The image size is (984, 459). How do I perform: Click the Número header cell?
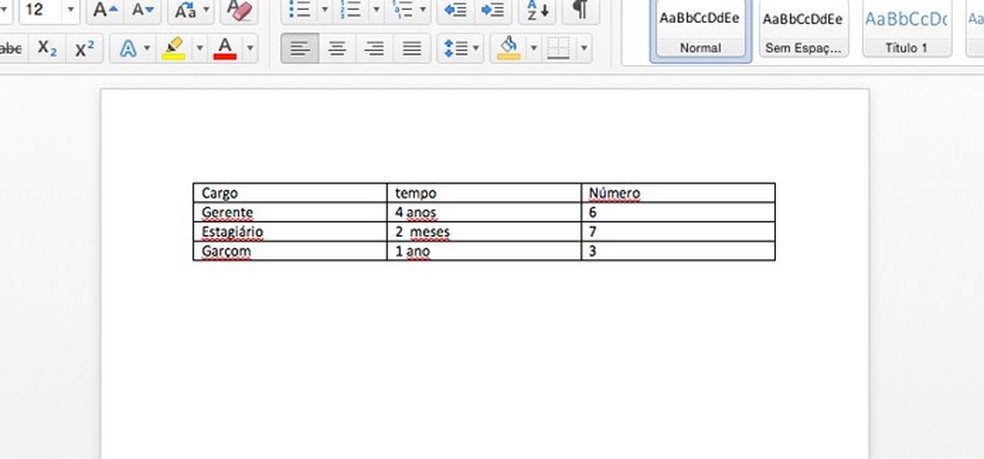click(678, 193)
